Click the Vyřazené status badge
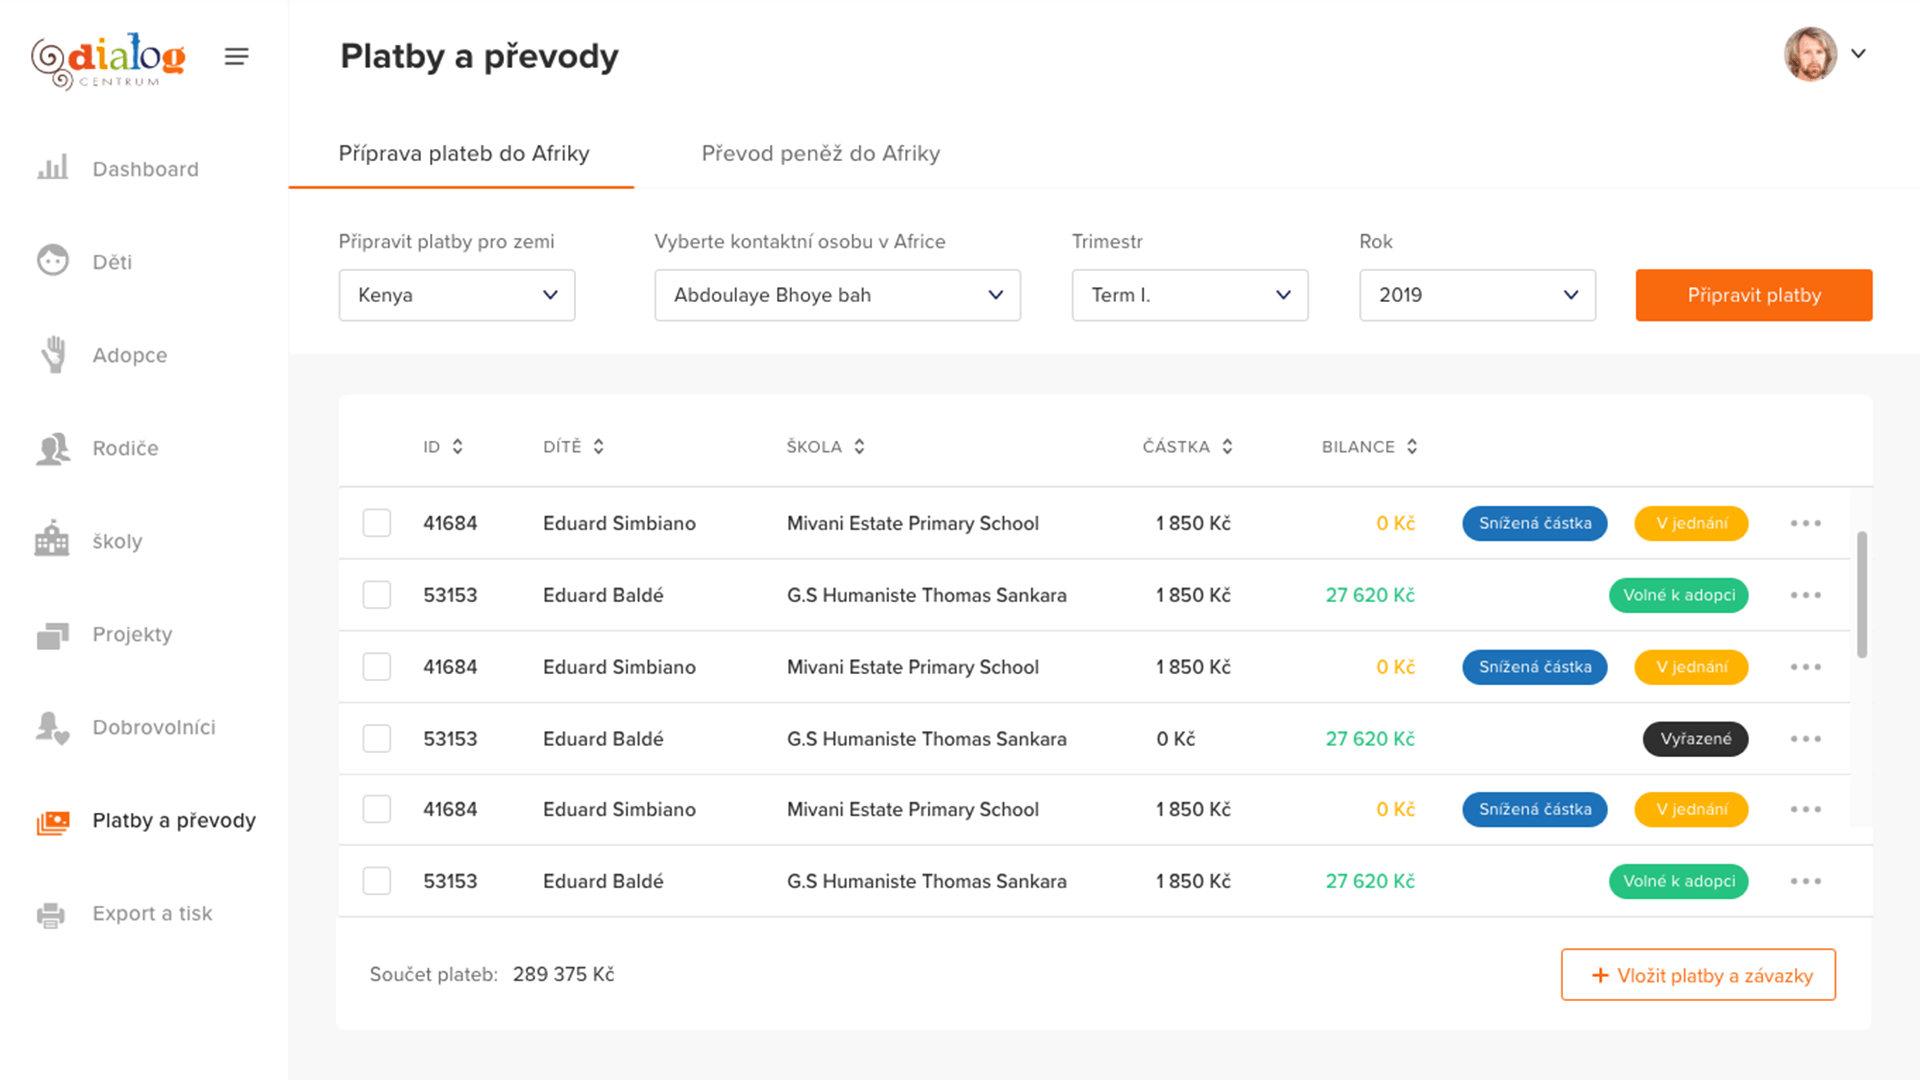1920x1080 pixels. (1696, 739)
